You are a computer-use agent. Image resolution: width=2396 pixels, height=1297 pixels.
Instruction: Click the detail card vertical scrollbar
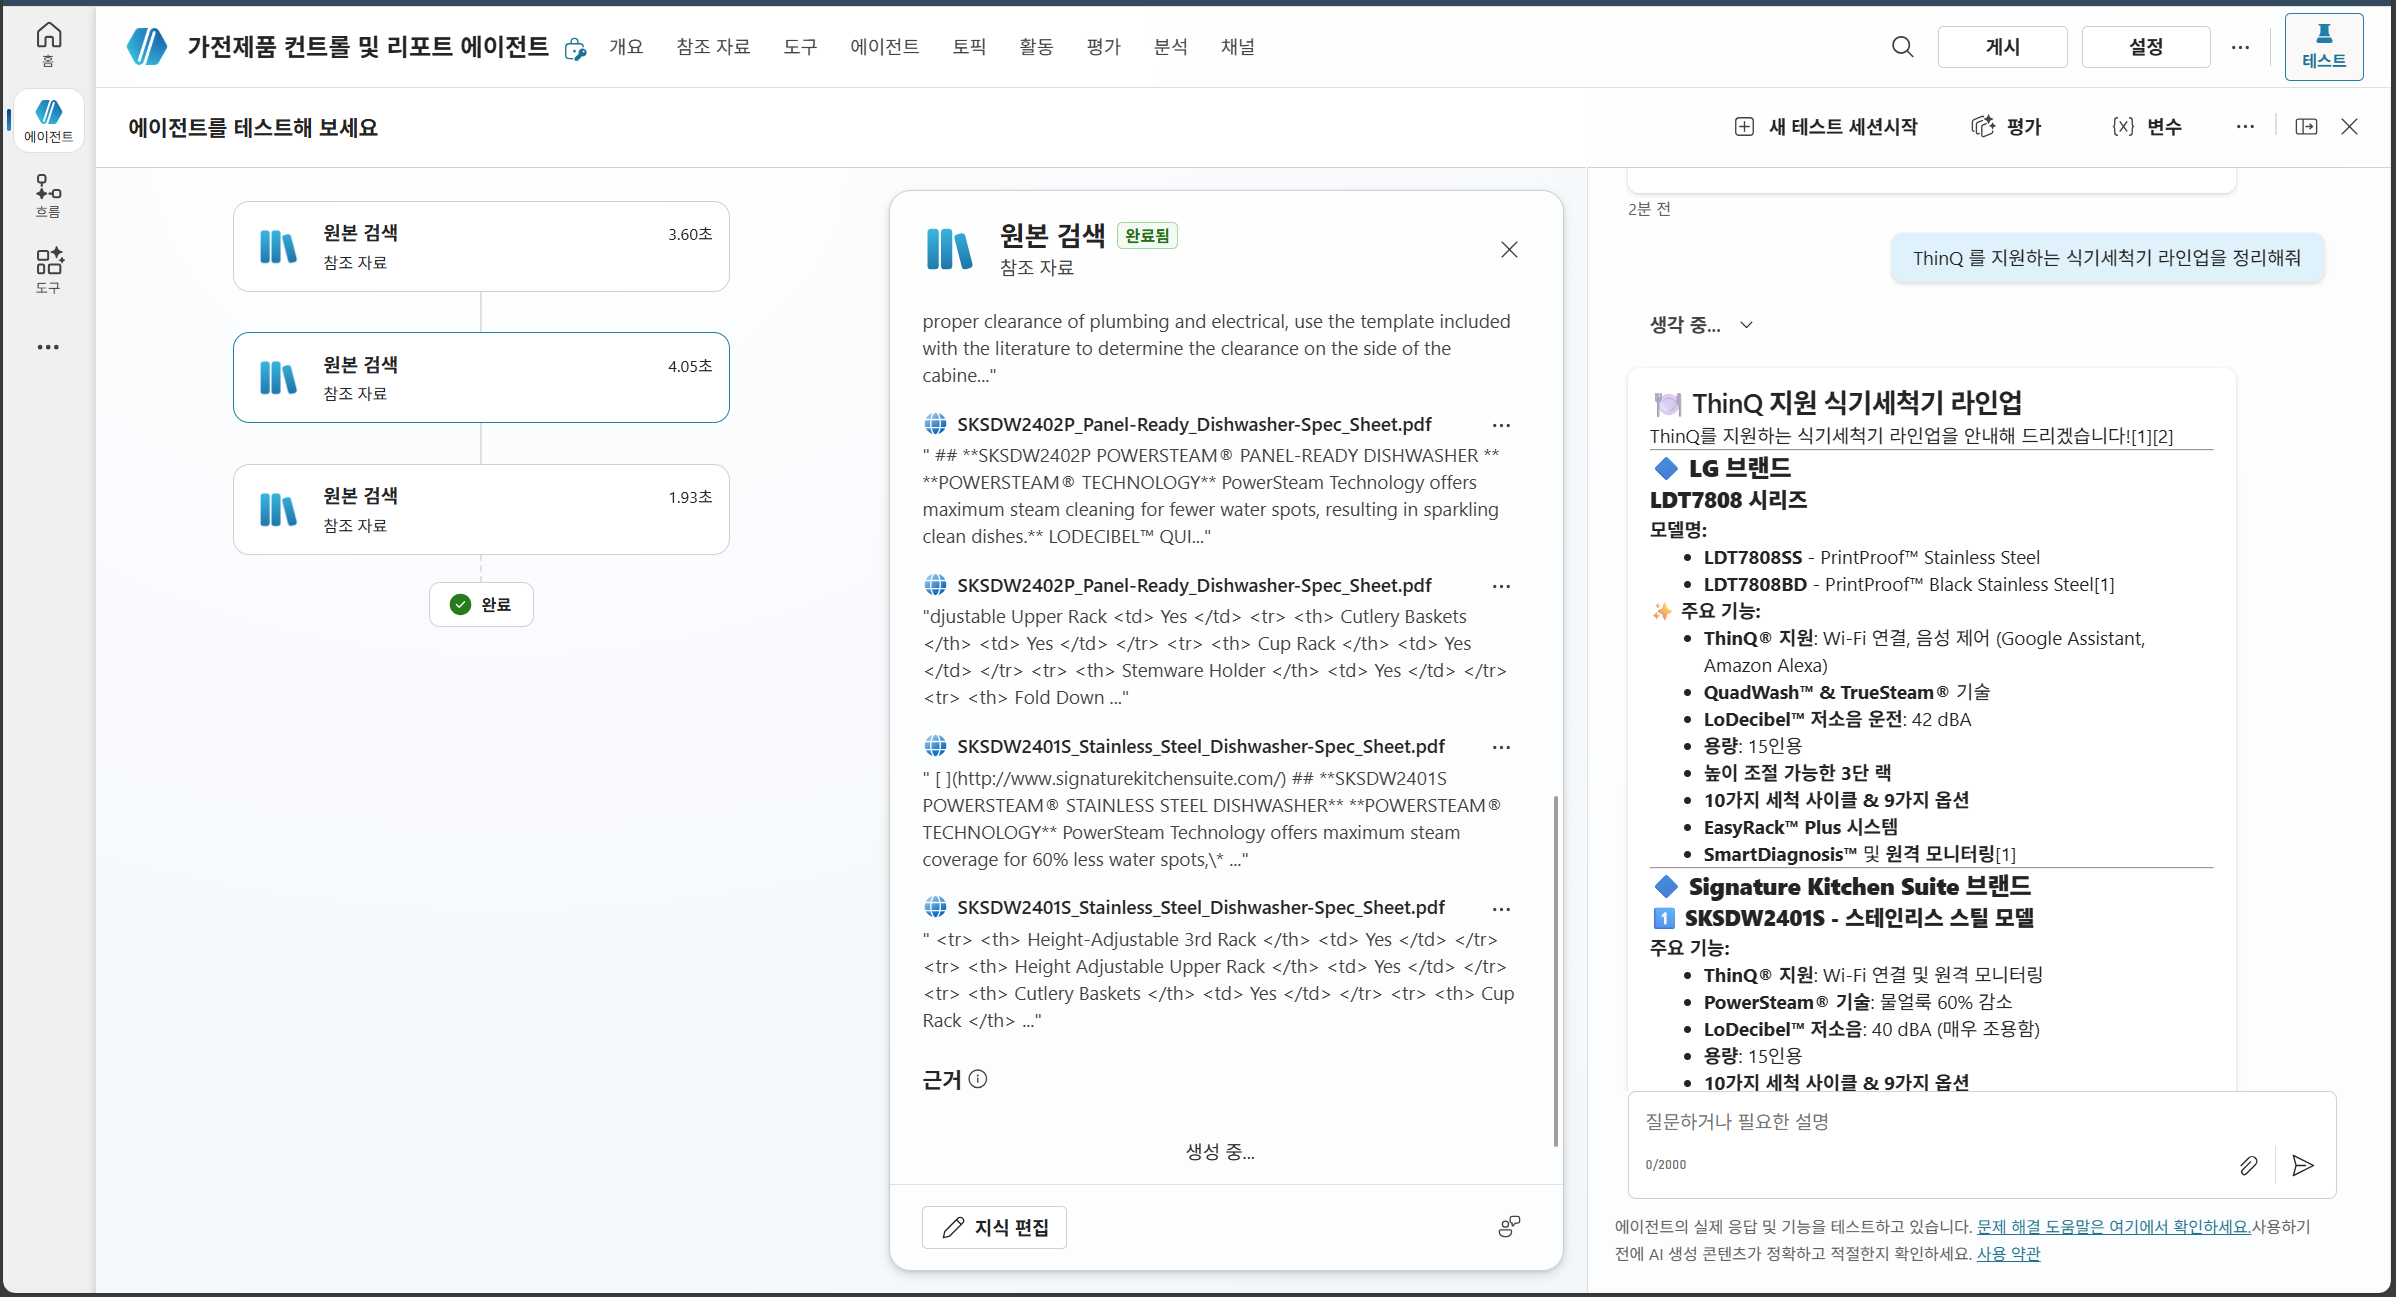coord(1555,970)
